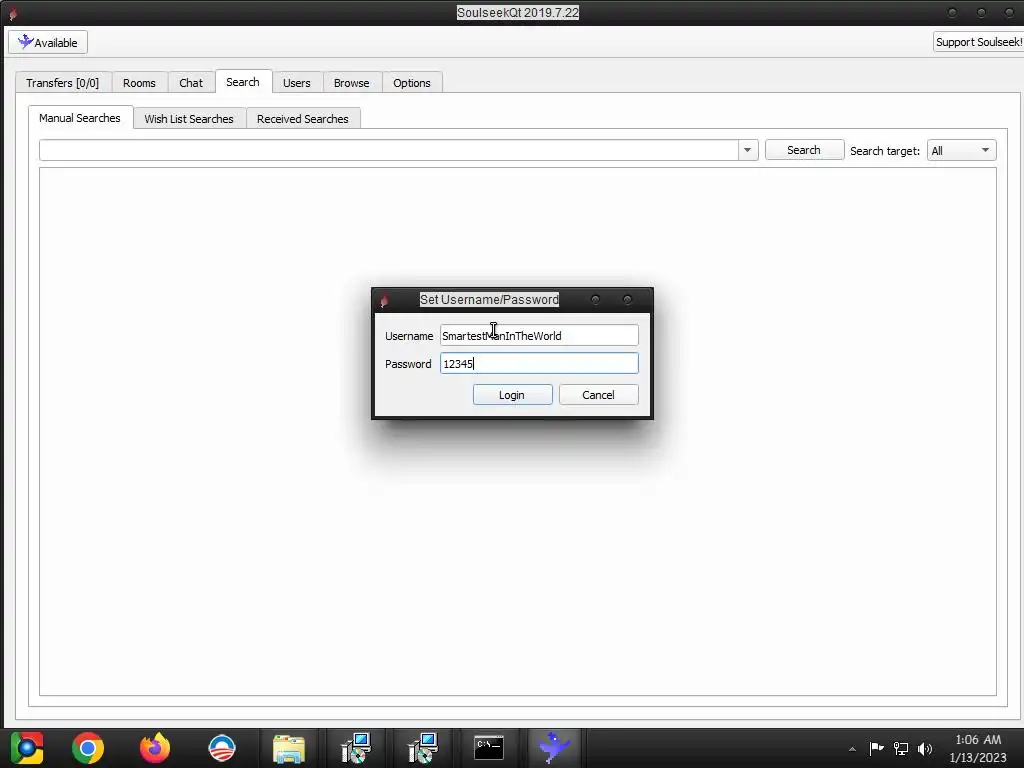Select the Search tab
The image size is (1024, 768).
click(x=243, y=82)
